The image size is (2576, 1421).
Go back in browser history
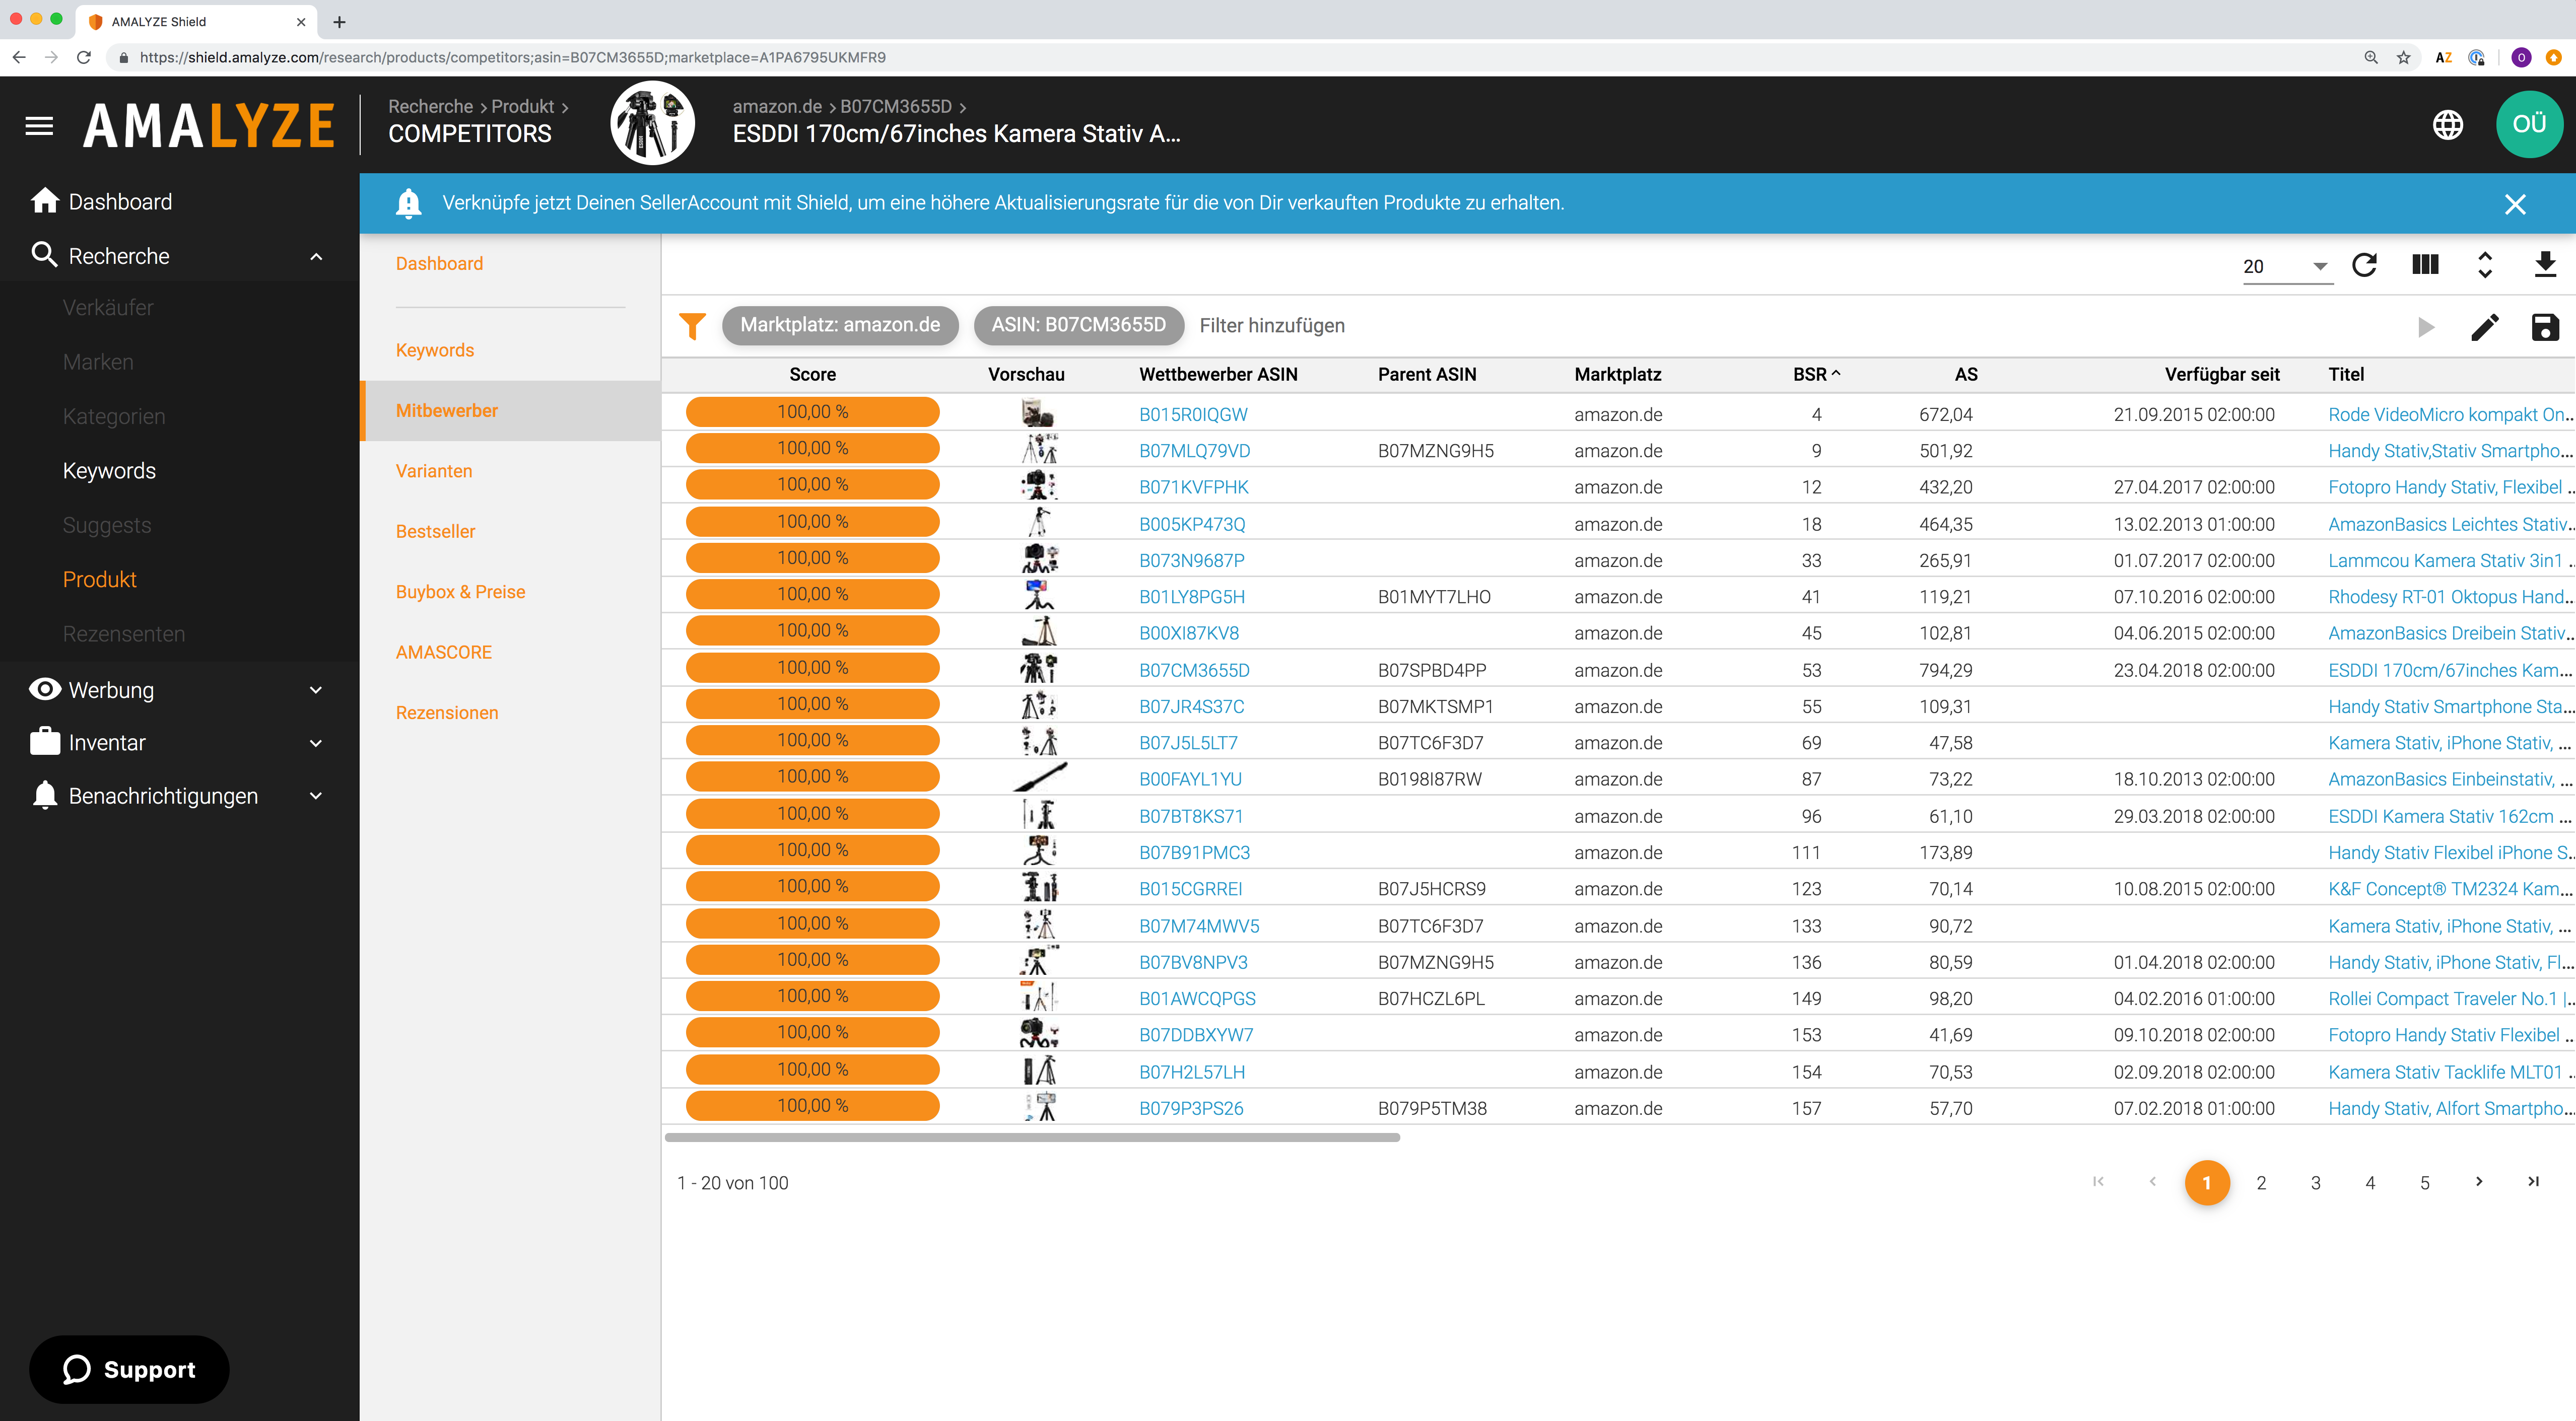click(19, 58)
